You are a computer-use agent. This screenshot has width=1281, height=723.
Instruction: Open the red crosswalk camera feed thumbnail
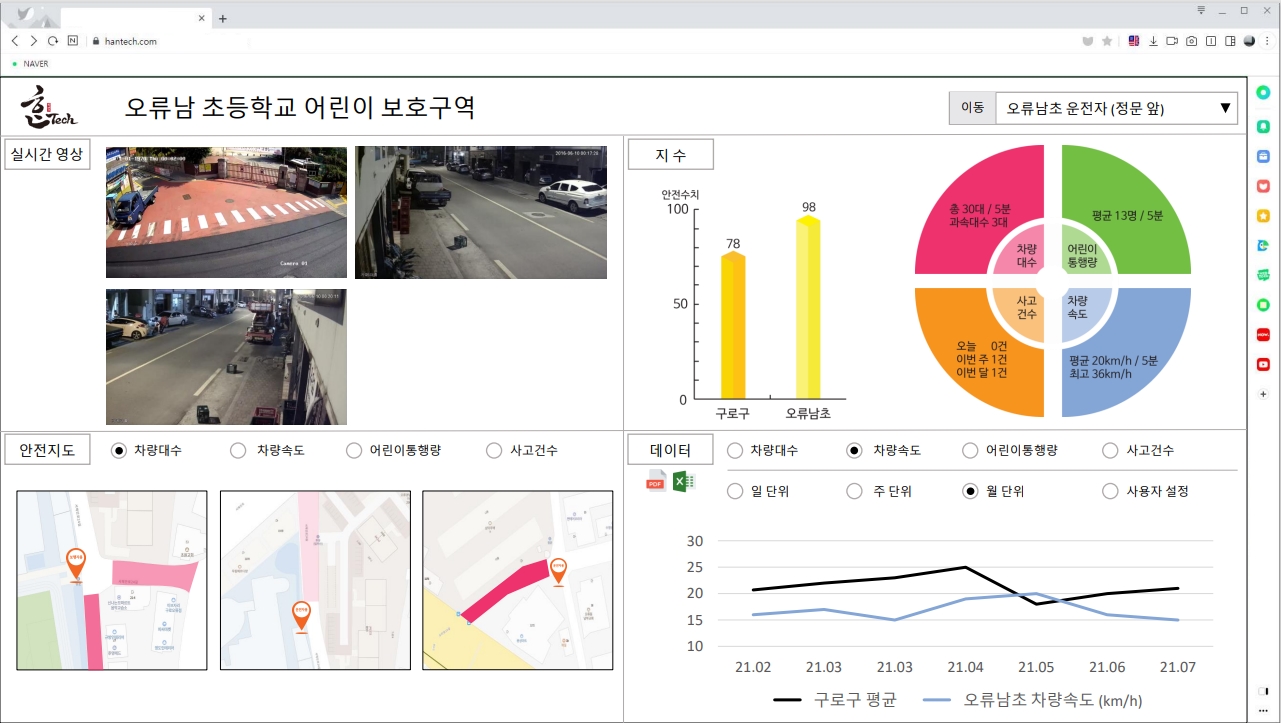pyautogui.click(x=226, y=212)
